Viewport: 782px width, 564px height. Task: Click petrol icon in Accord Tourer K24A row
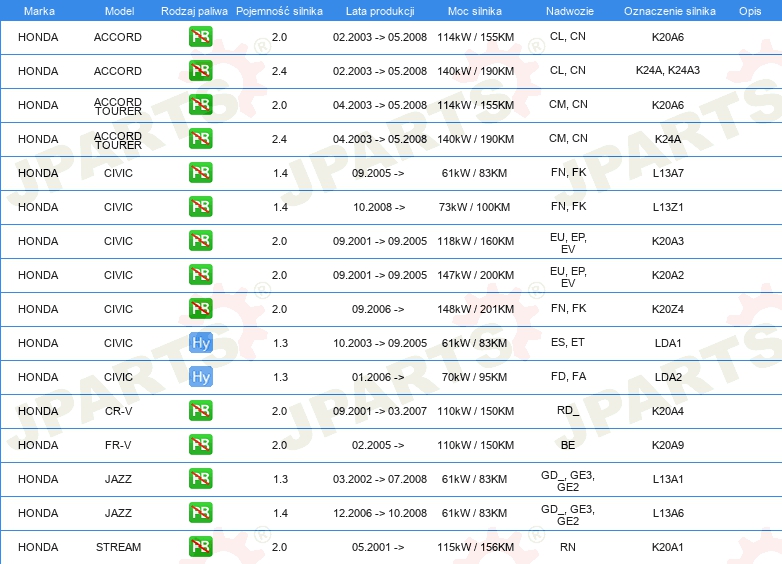click(200, 138)
